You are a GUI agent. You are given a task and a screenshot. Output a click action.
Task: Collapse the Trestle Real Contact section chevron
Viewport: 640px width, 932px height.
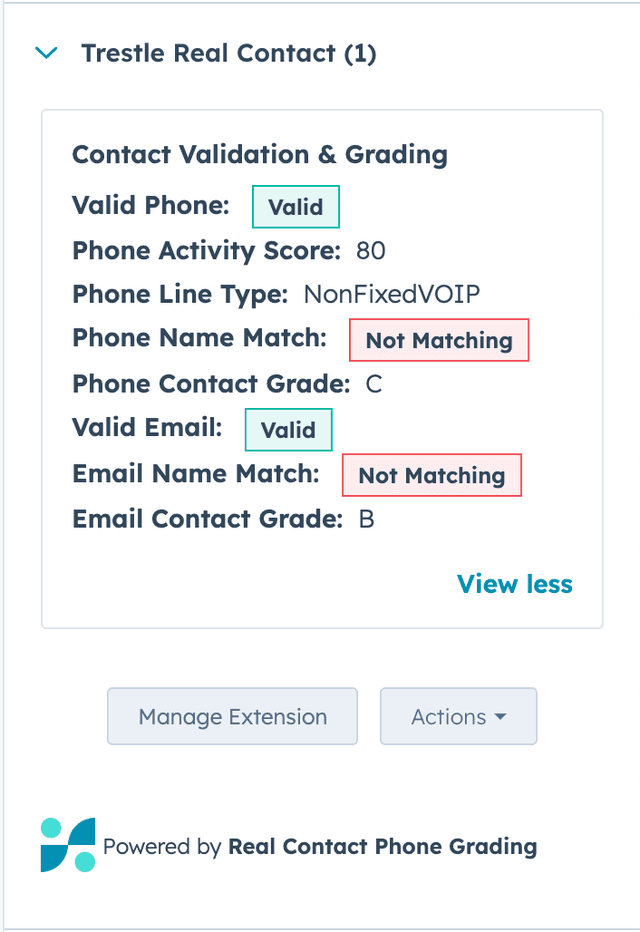pyautogui.click(x=46, y=53)
